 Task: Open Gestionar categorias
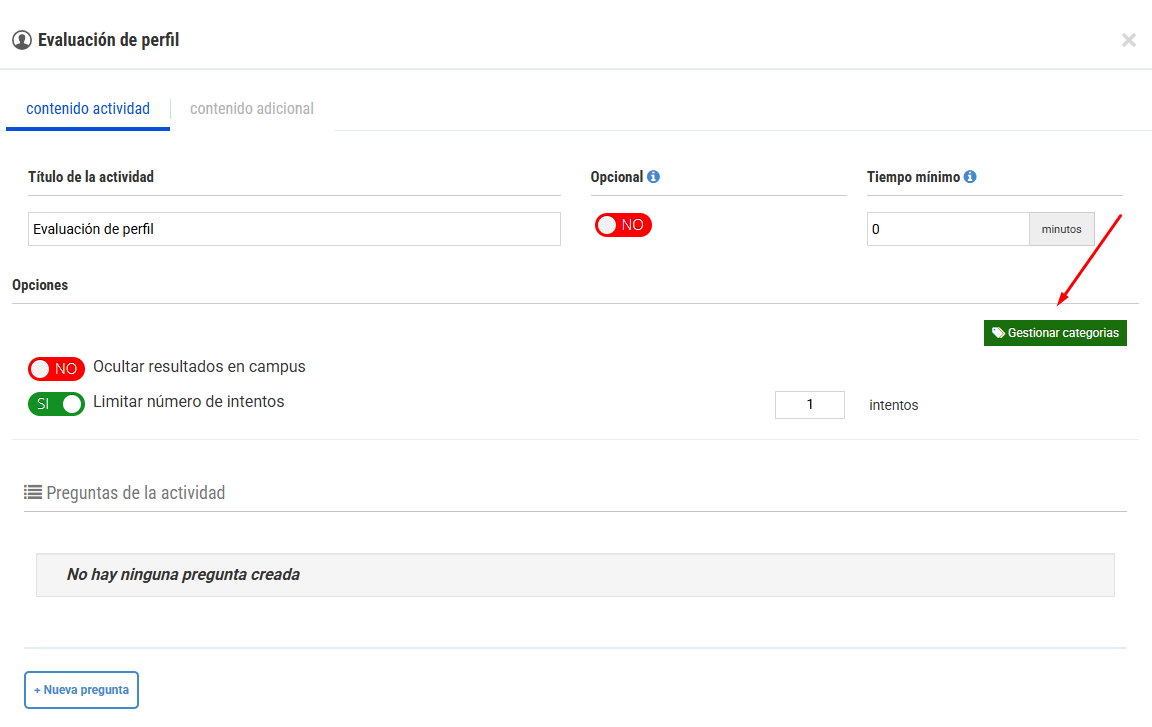tap(1055, 333)
